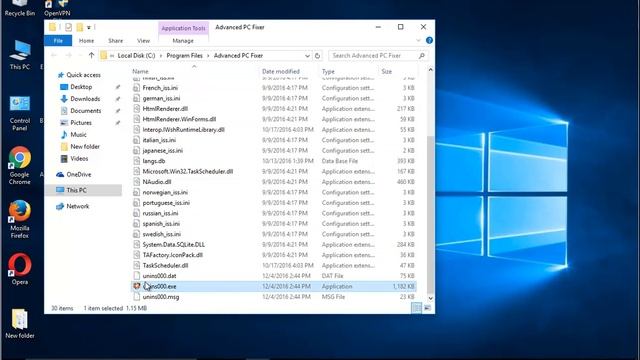Viewport: 640px width, 360px height.
Task: Click the Help question mark icon
Action: click(429, 40)
